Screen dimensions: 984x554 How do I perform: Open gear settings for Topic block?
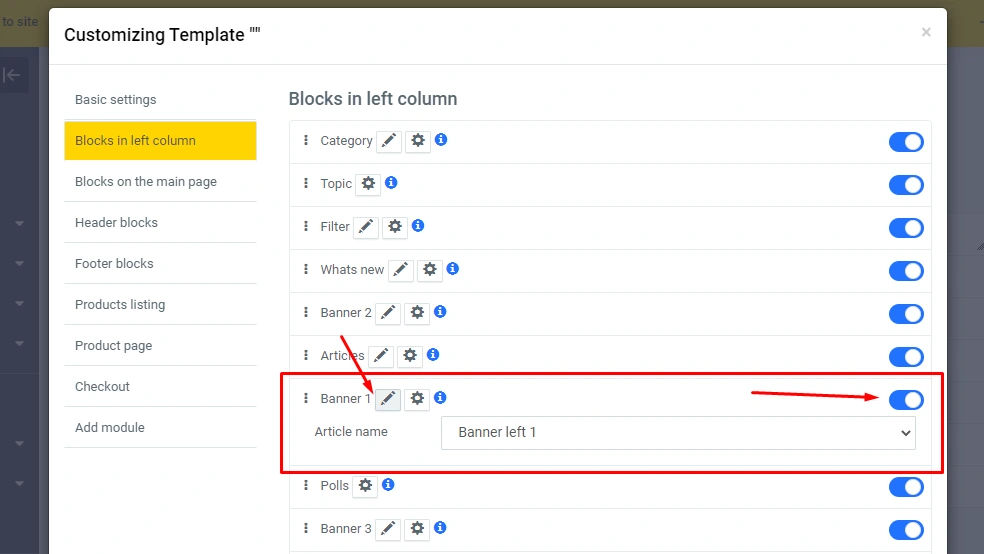[x=368, y=184]
